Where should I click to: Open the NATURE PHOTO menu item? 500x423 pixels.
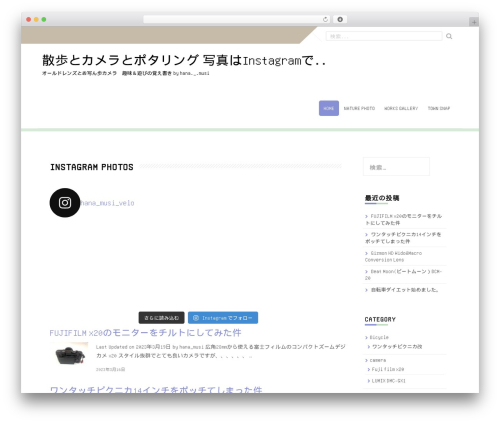point(359,108)
